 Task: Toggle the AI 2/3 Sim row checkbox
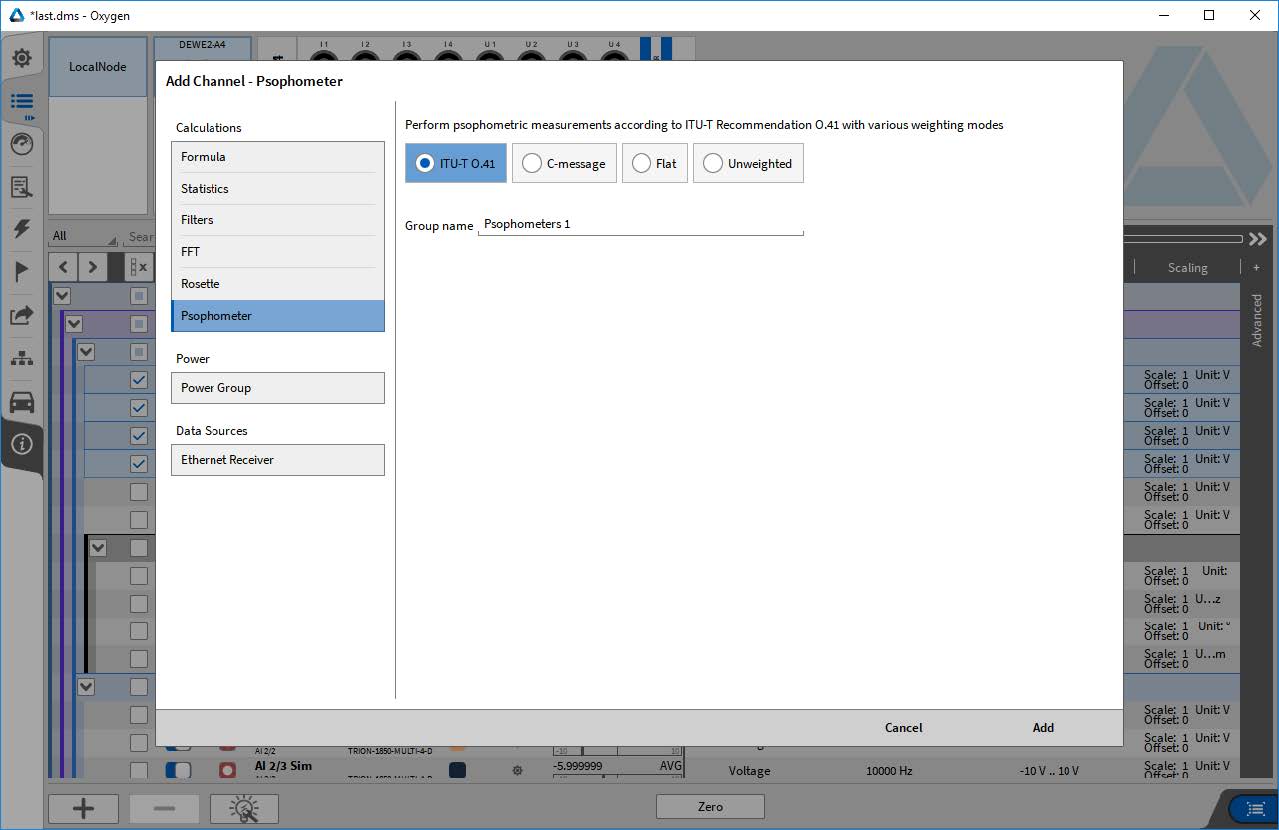point(139,771)
